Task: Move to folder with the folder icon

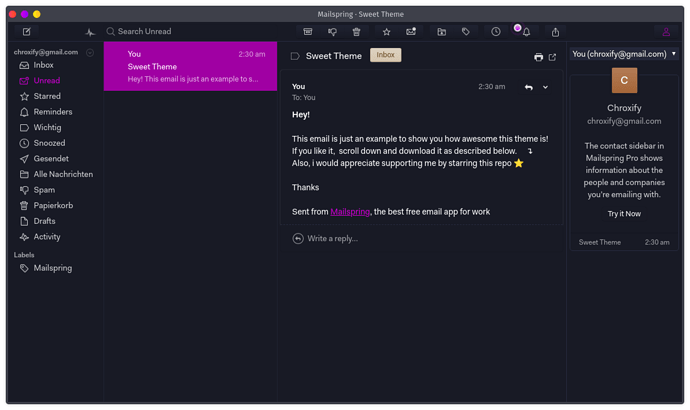Action: pyautogui.click(x=441, y=32)
